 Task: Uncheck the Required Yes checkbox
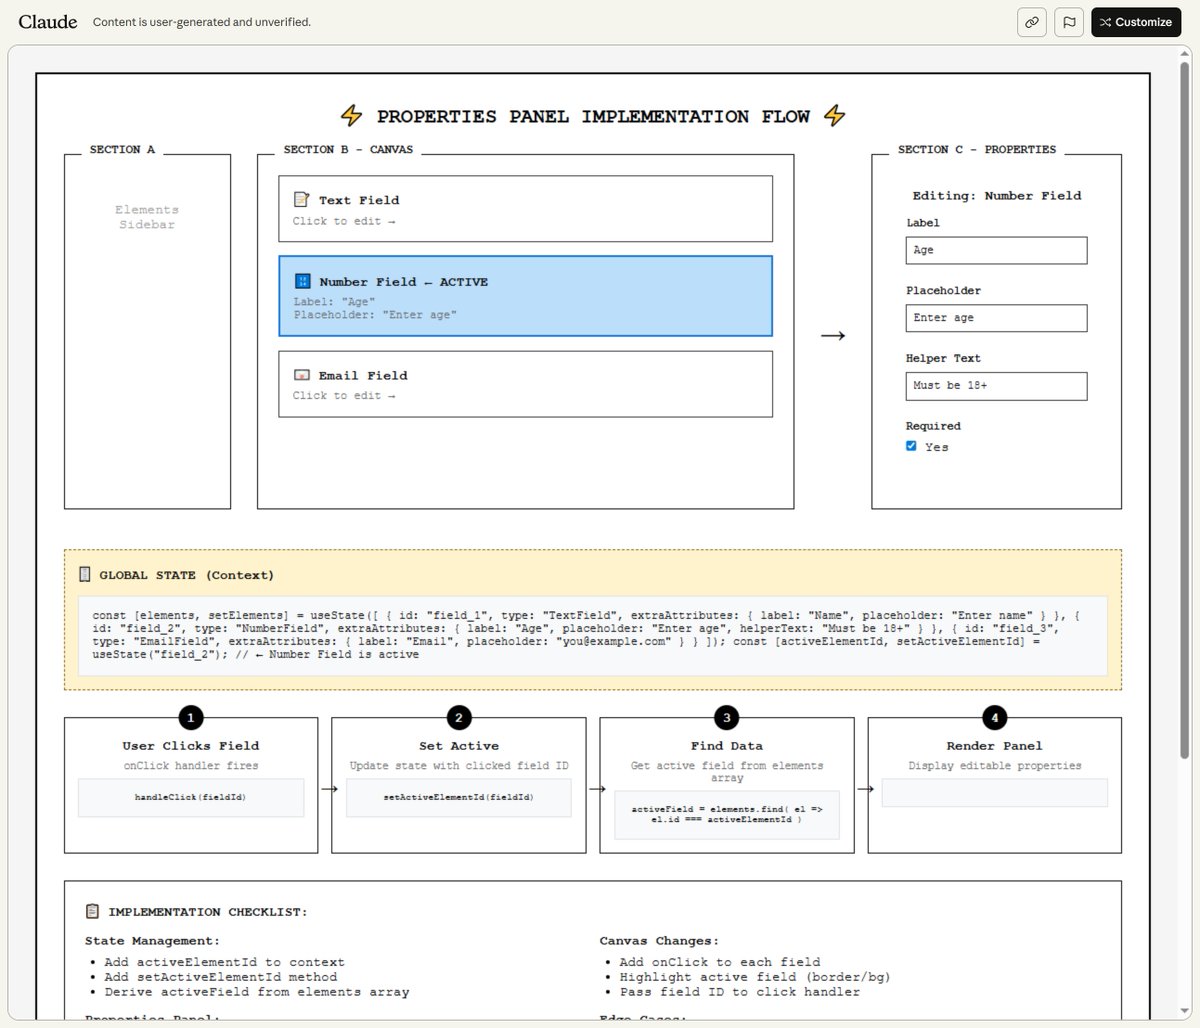pos(911,446)
